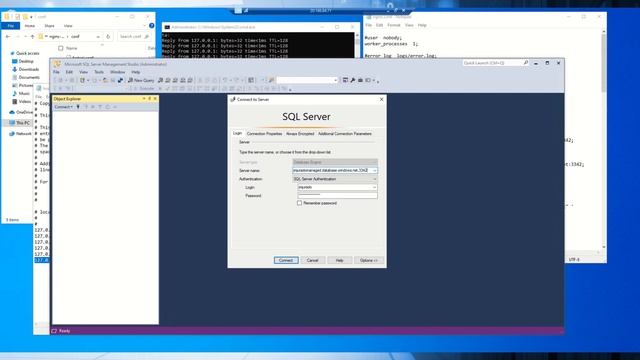Screen dimensions: 640x360
Task: Open the address bar history dropdown in File Explorer
Action: 98,36
